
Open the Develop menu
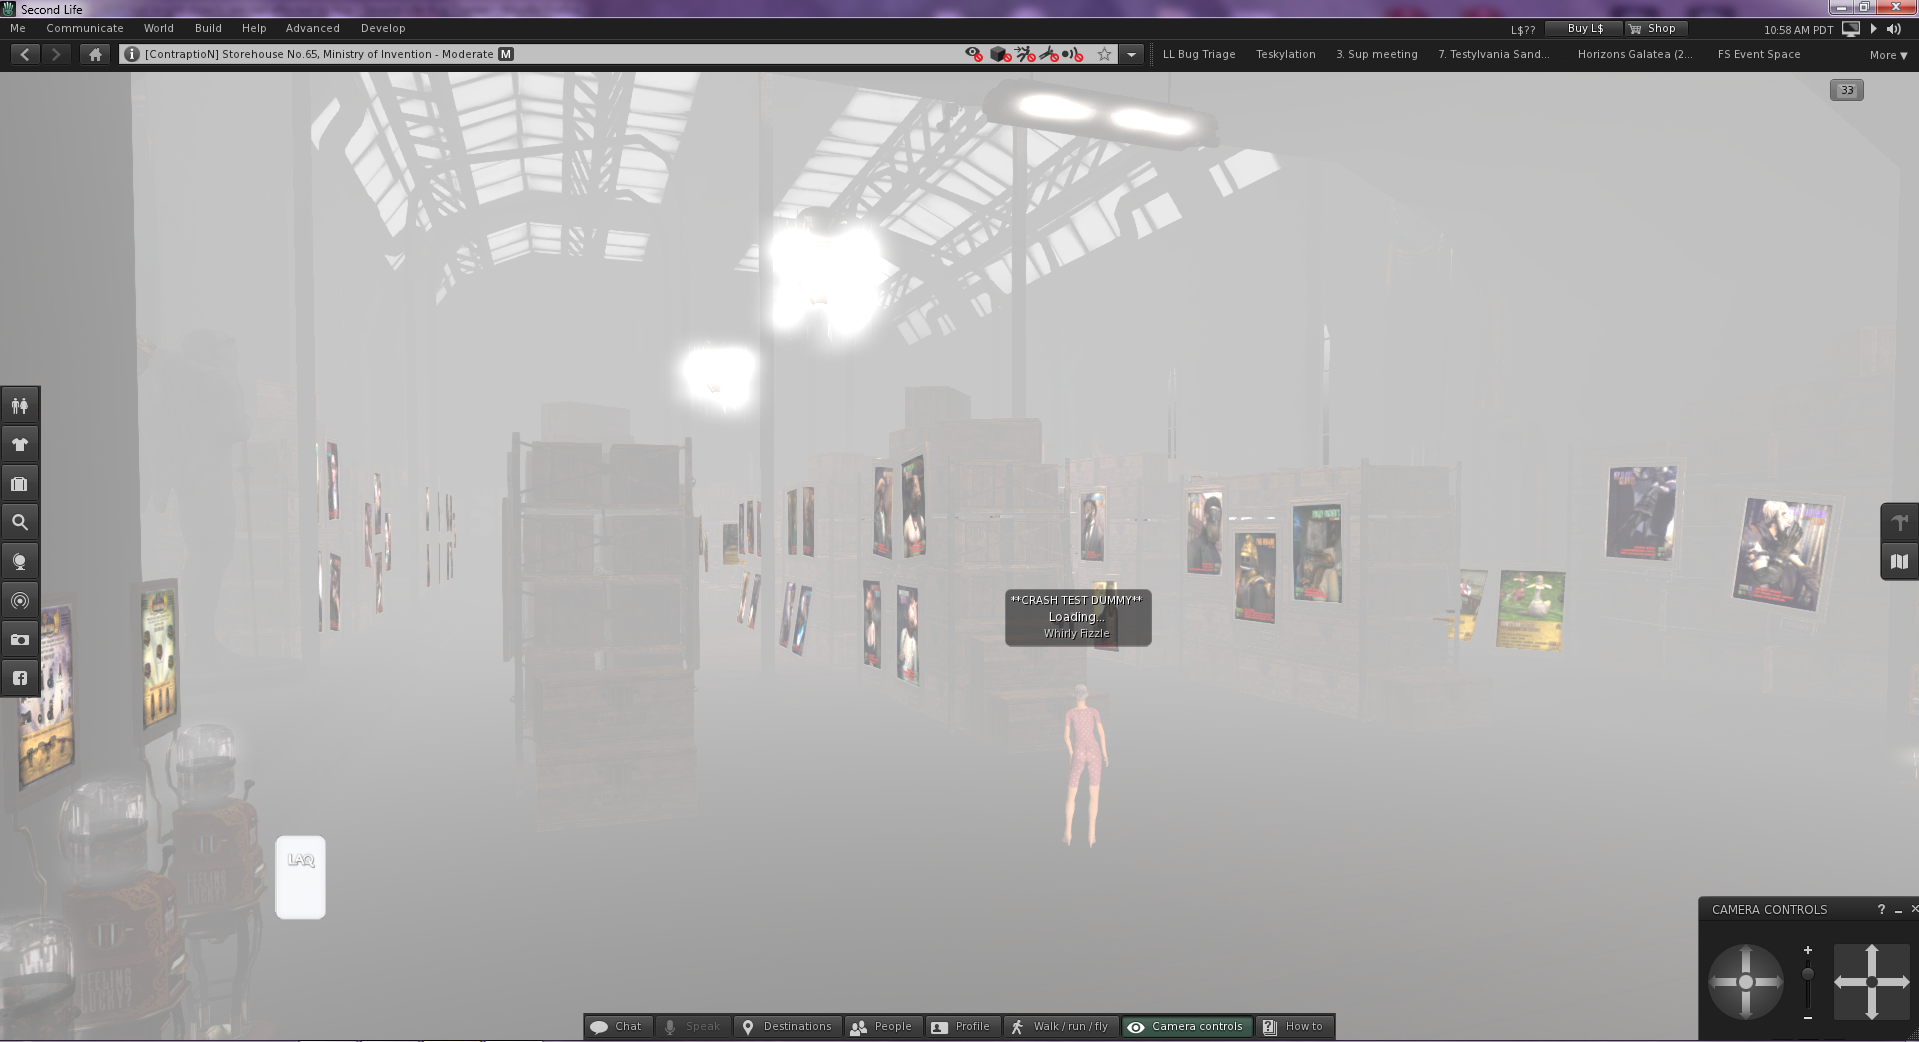(383, 28)
